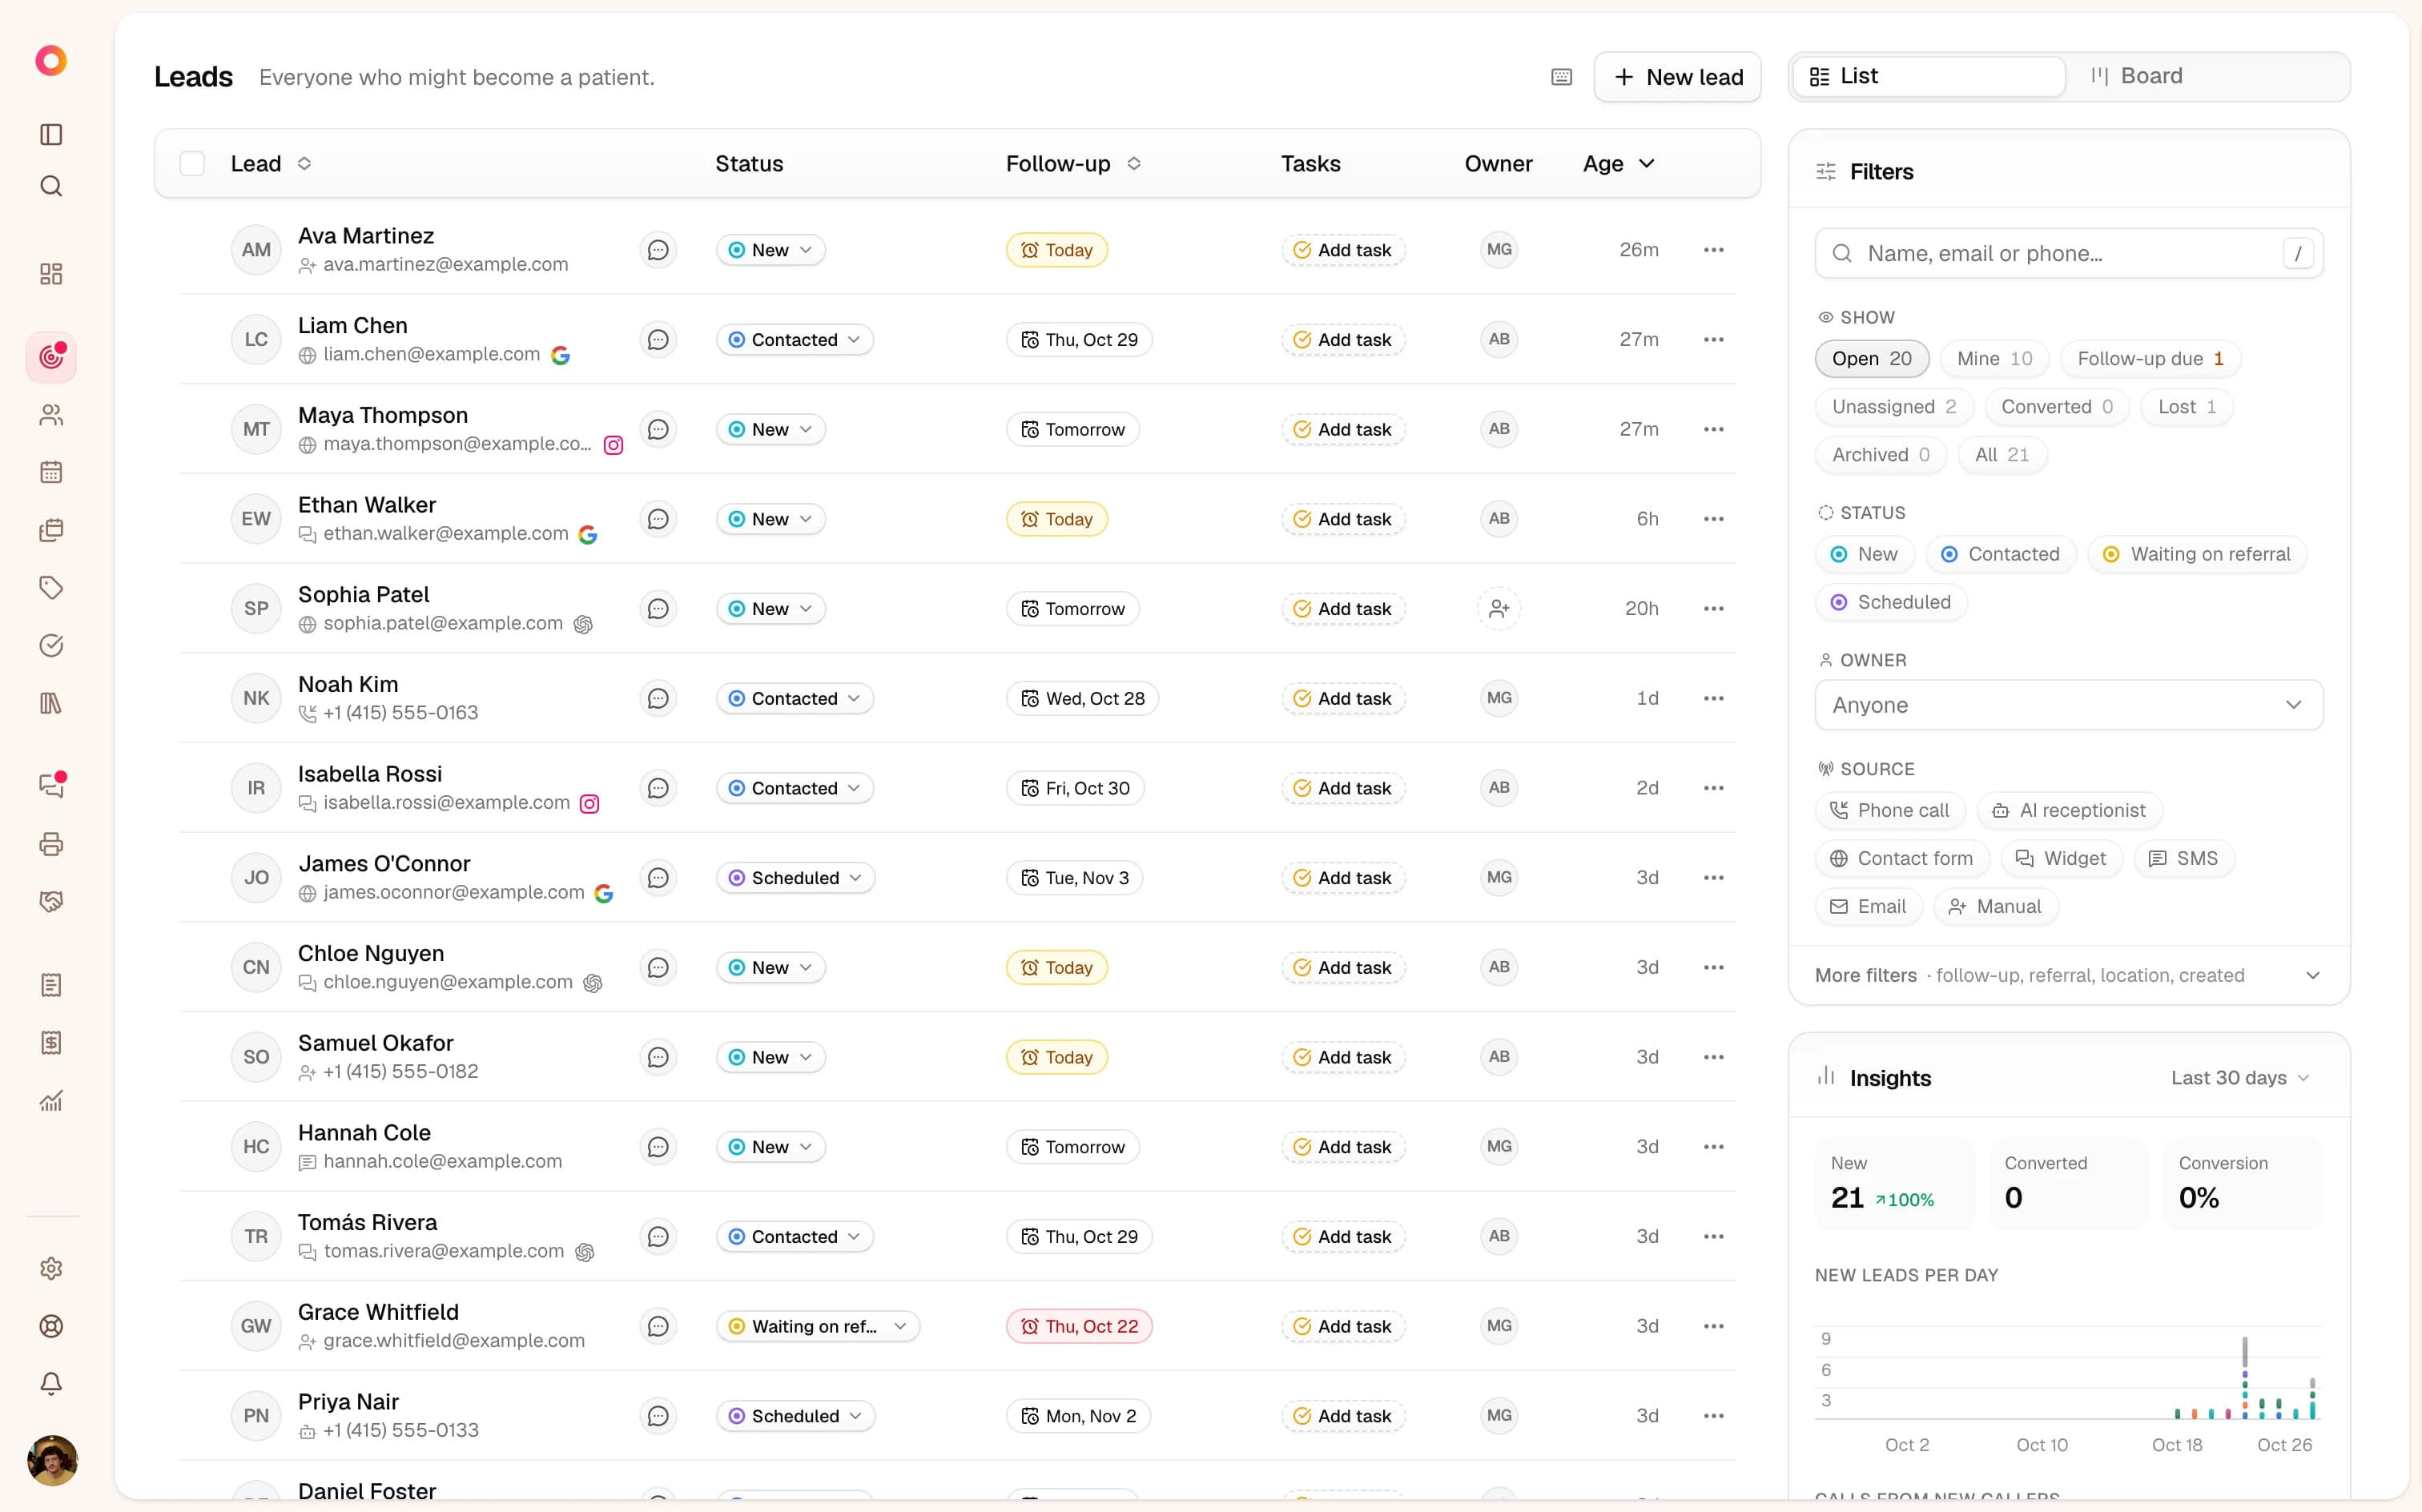Expand the More filters section

click(2068, 975)
